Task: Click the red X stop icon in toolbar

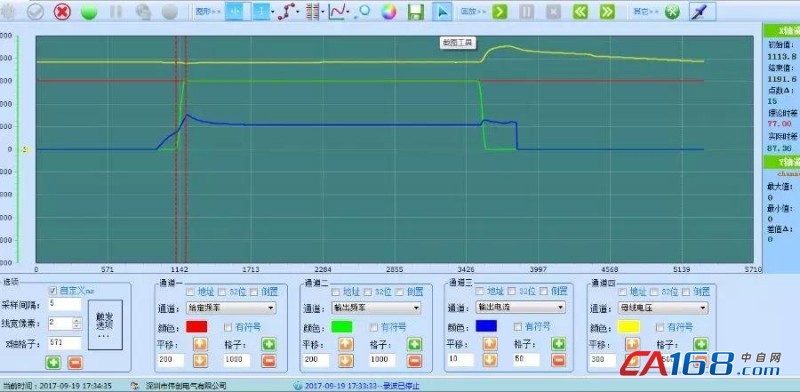Action: pos(62,11)
